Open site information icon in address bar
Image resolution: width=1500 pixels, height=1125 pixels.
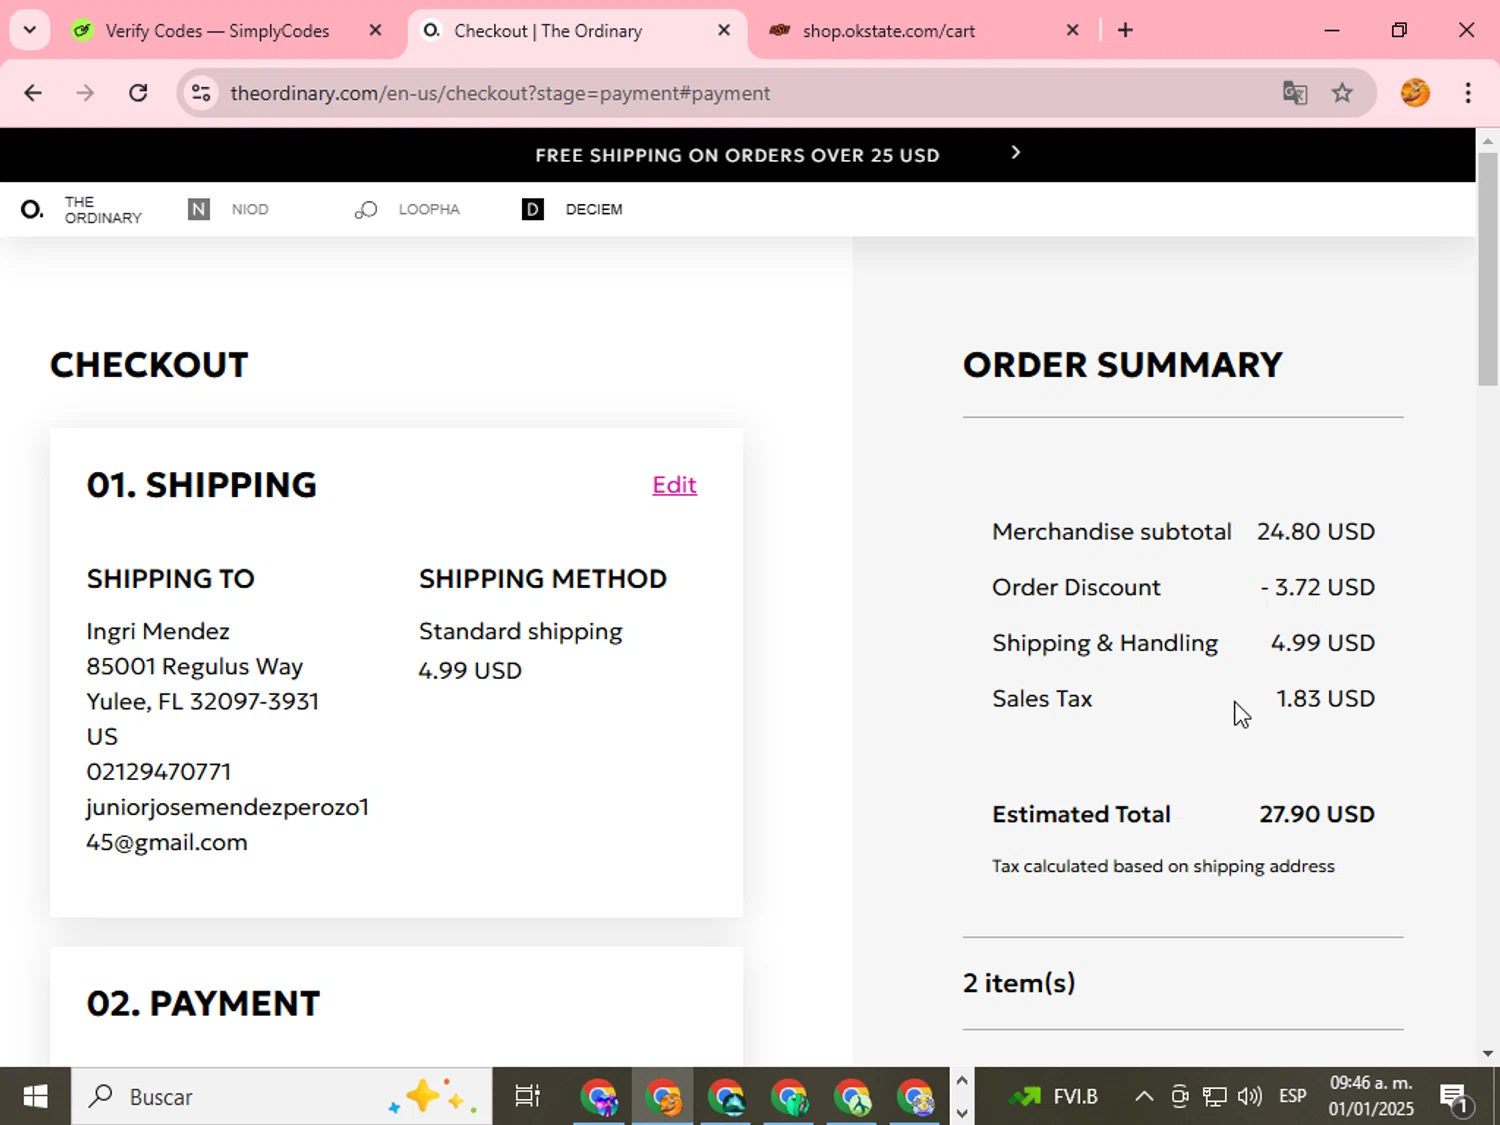[201, 93]
